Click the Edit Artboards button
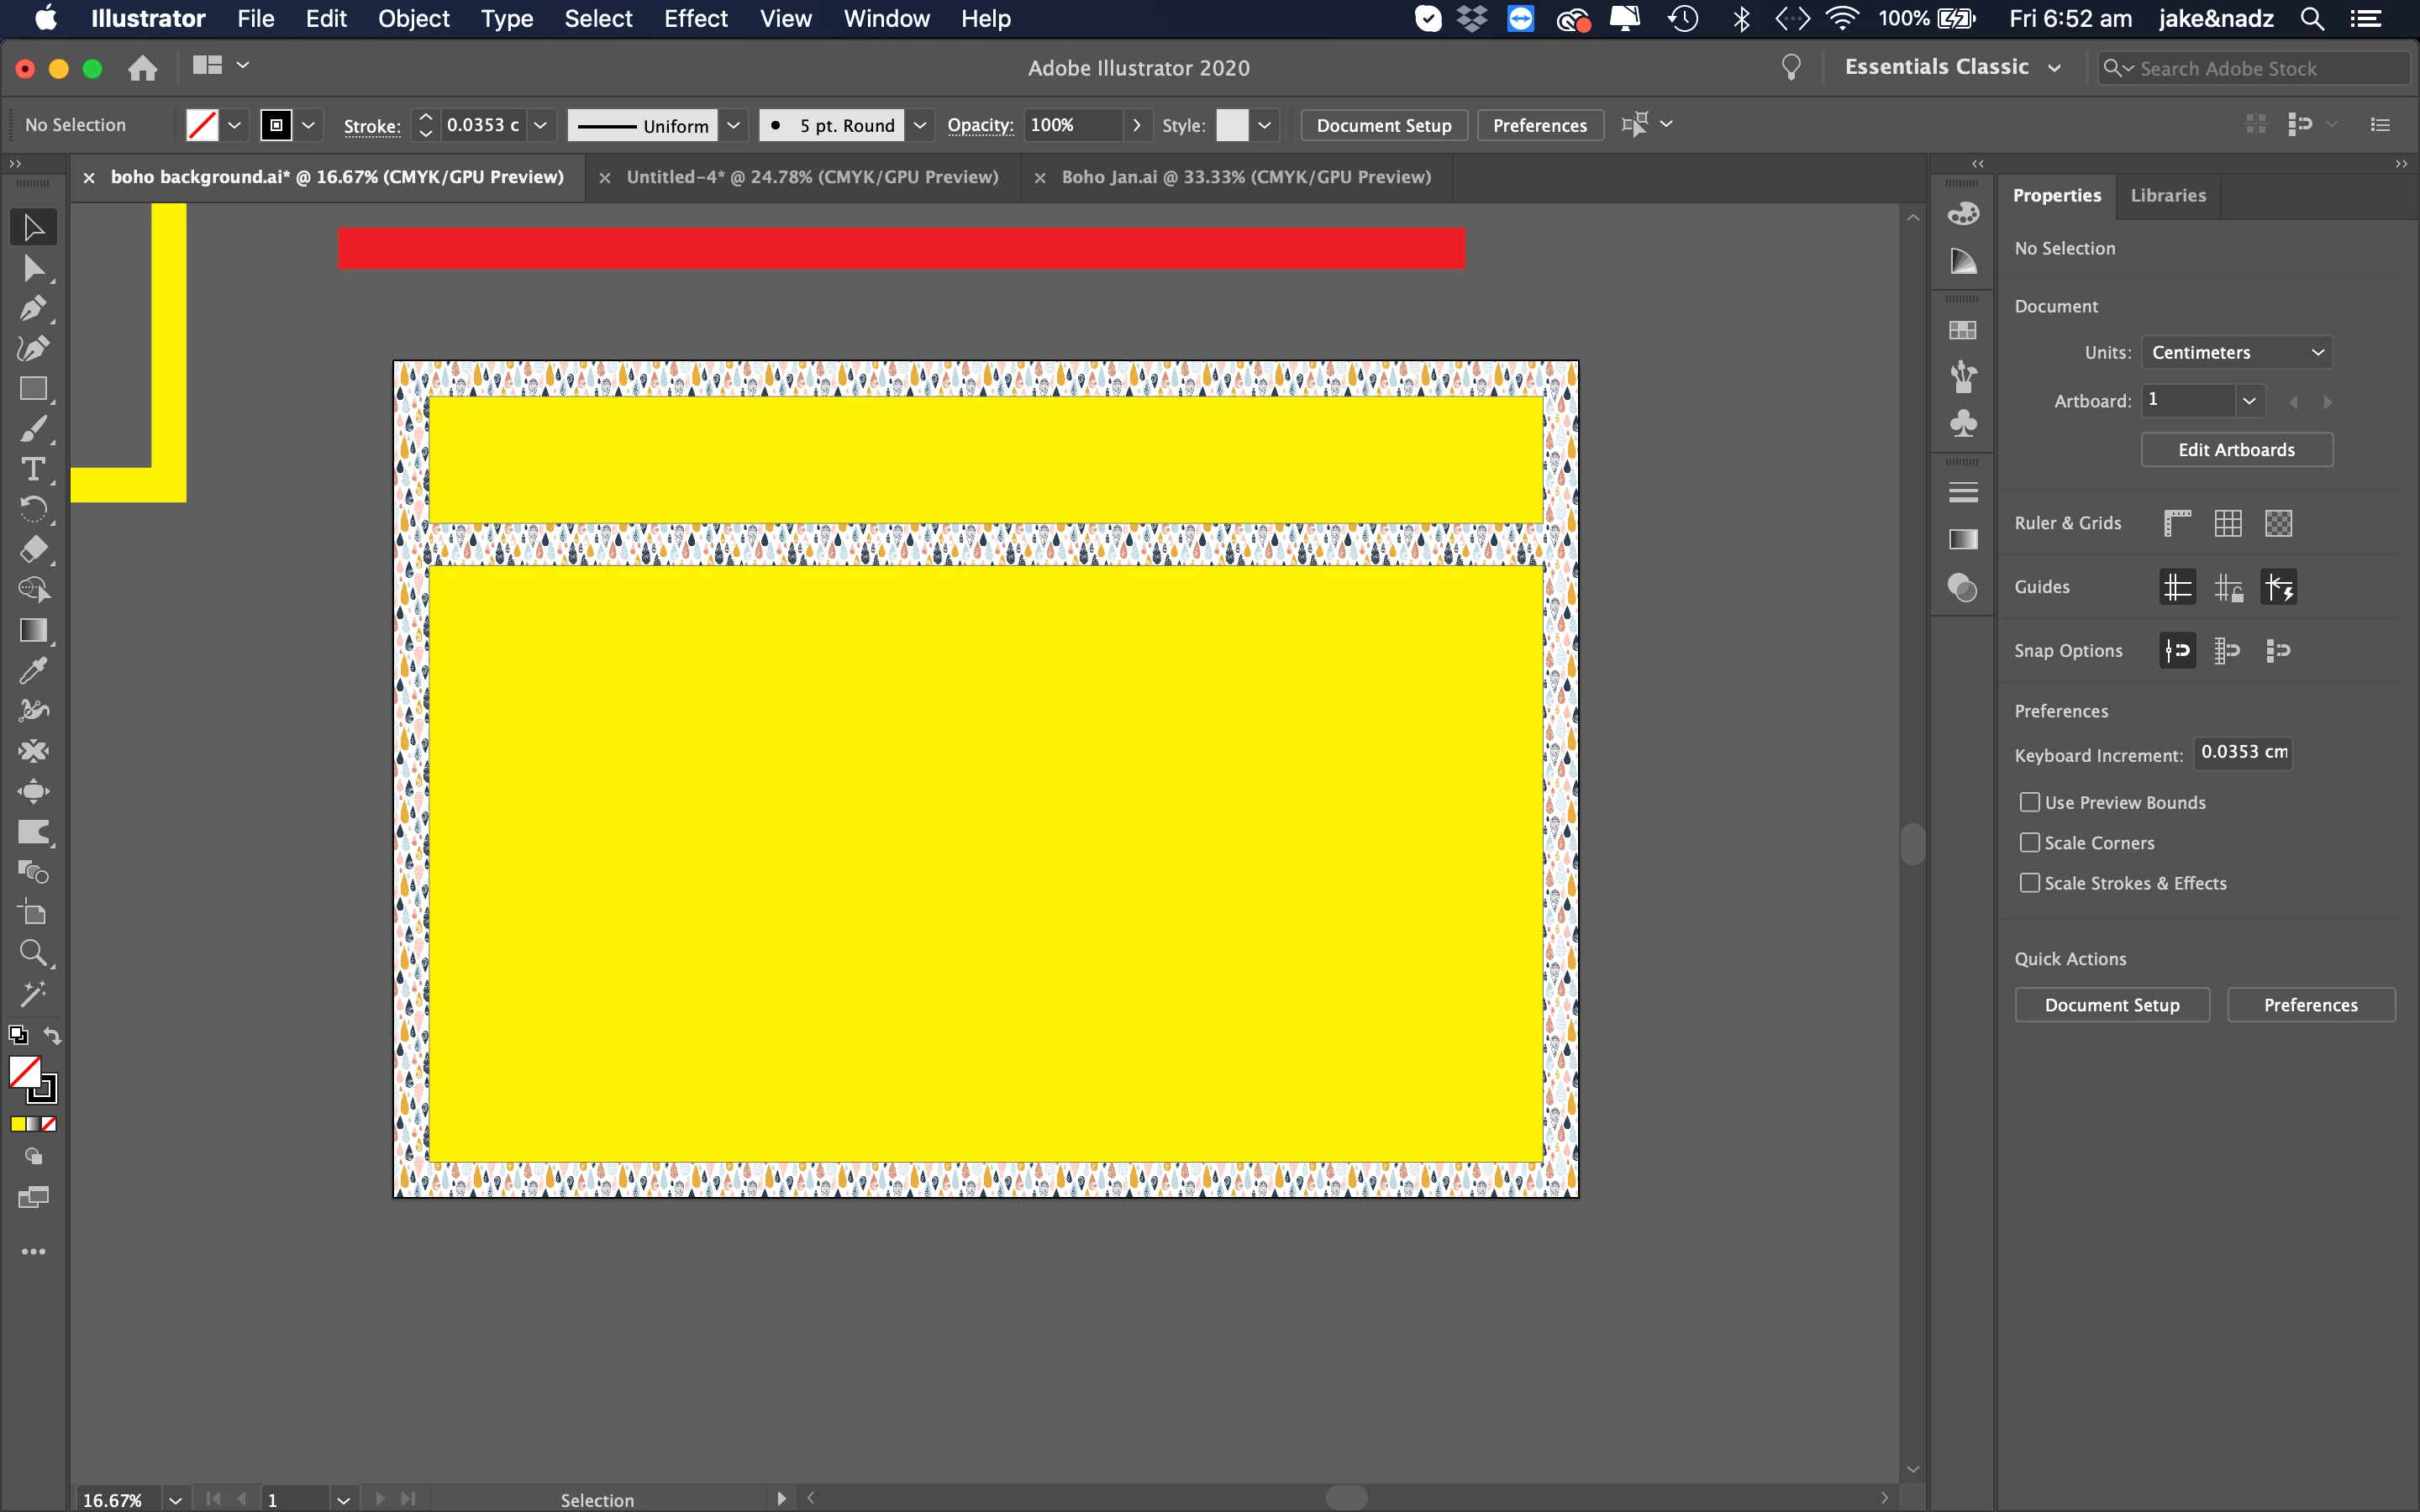Image resolution: width=2420 pixels, height=1512 pixels. coord(2236,450)
